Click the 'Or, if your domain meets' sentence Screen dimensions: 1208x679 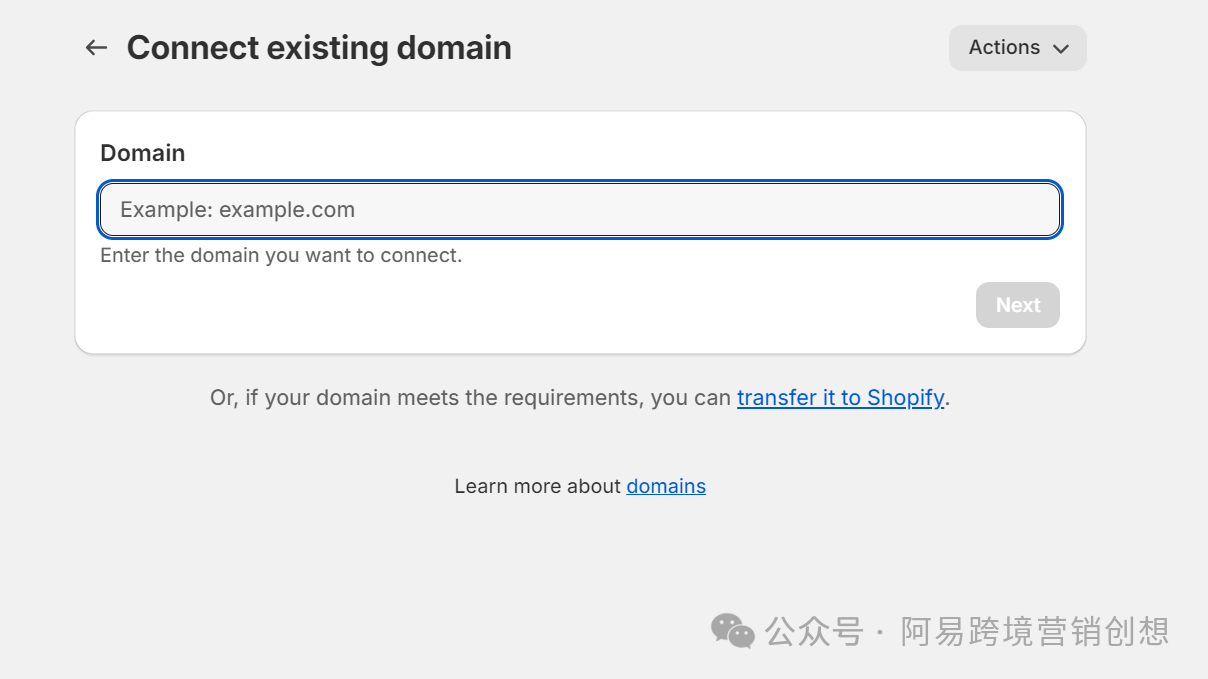coord(470,398)
